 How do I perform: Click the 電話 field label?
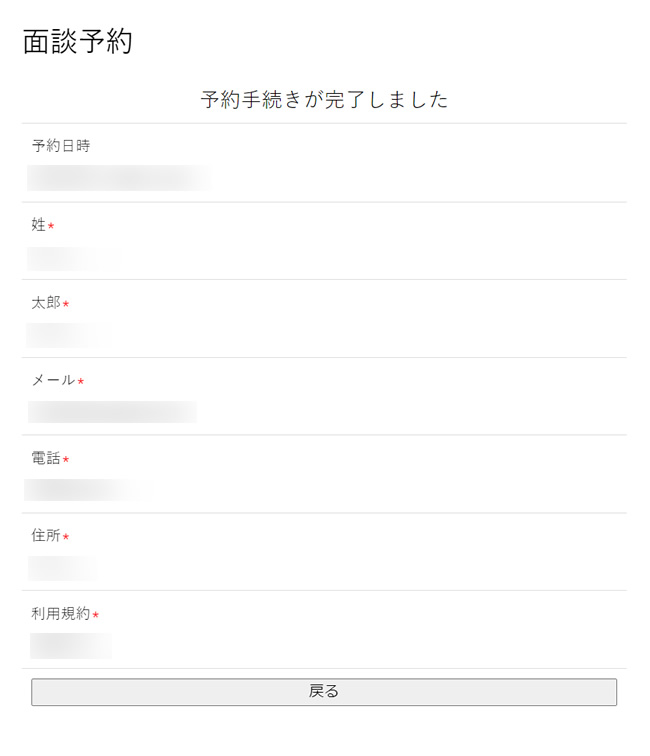(46, 459)
